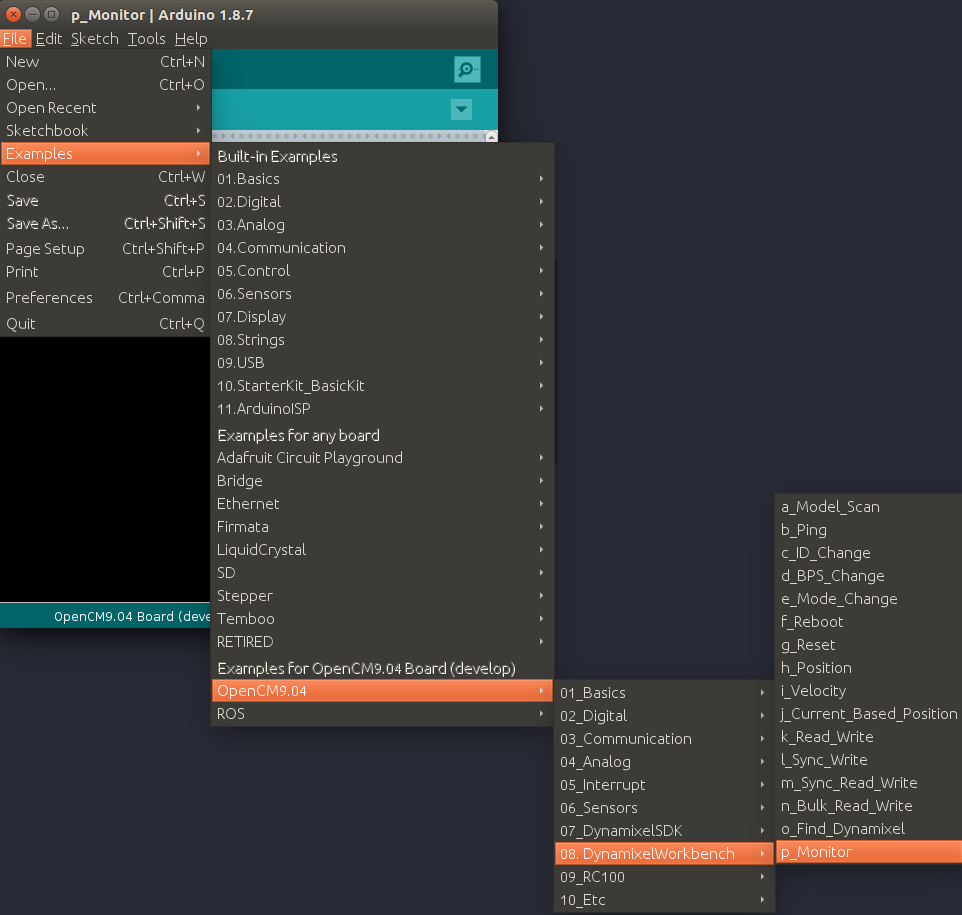Open the 08.Strings examples submenu
The width and height of the screenshot is (962, 915).
(x=382, y=340)
